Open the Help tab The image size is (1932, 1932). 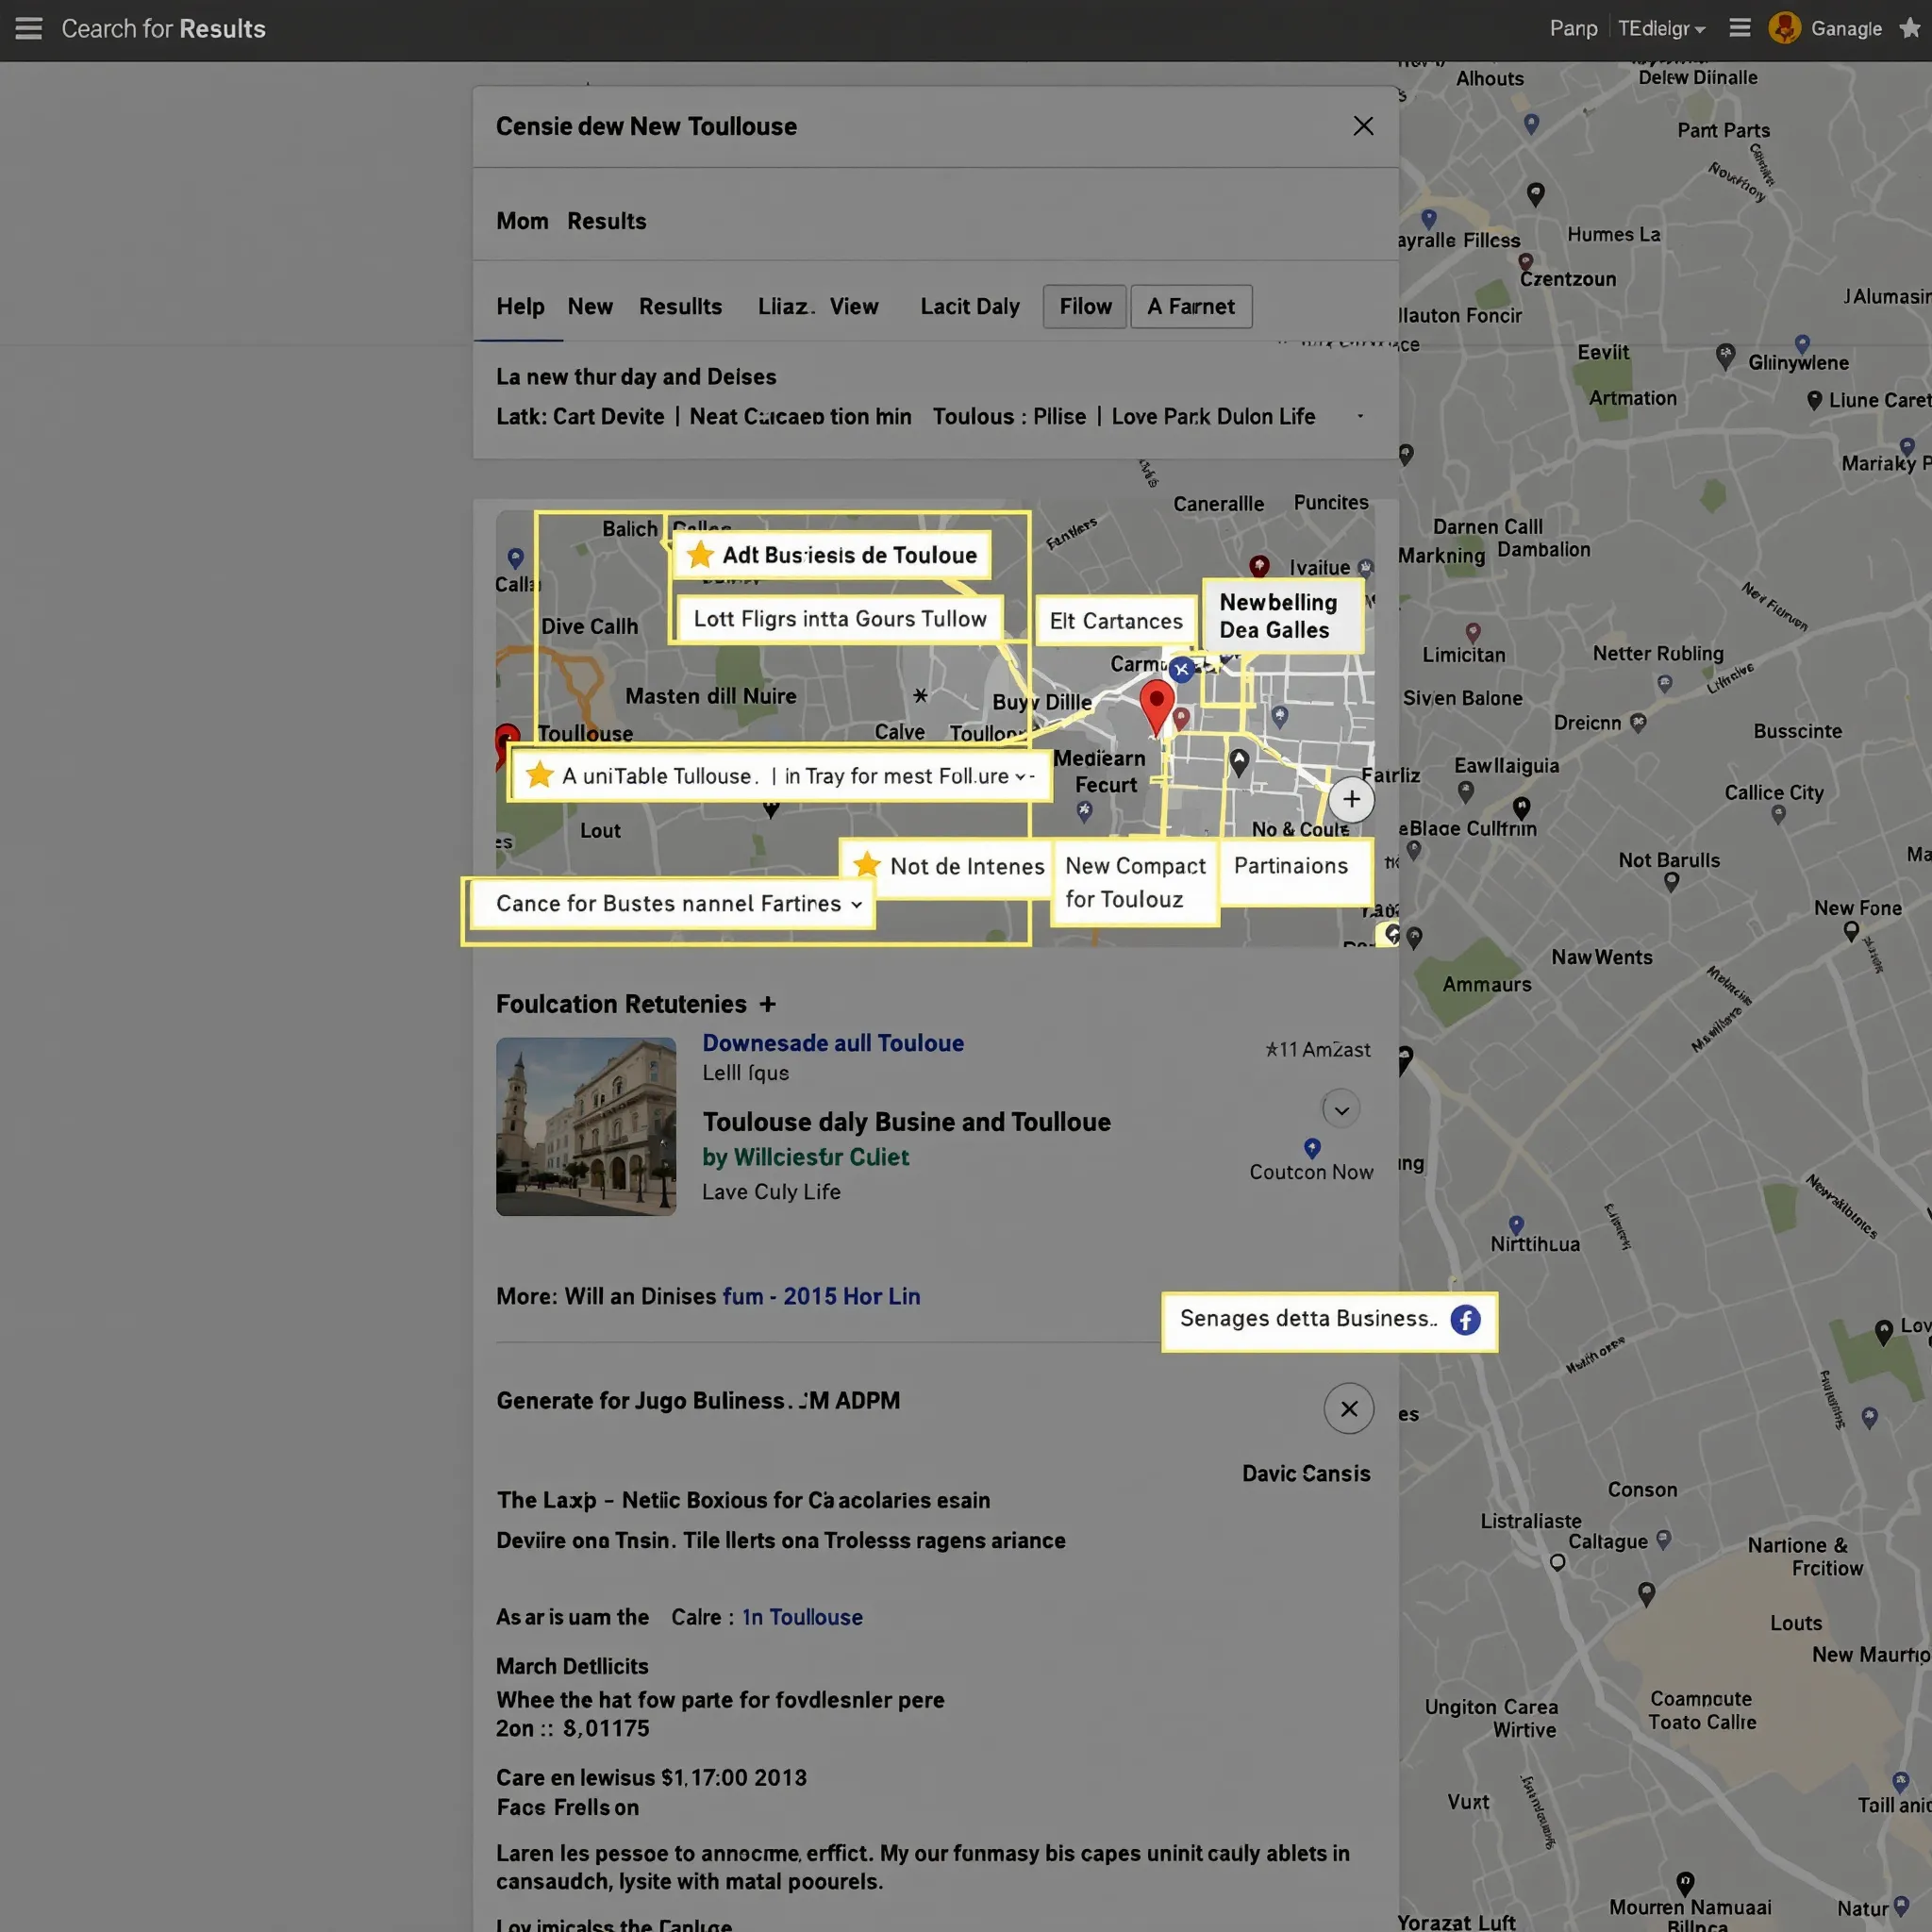pos(519,306)
